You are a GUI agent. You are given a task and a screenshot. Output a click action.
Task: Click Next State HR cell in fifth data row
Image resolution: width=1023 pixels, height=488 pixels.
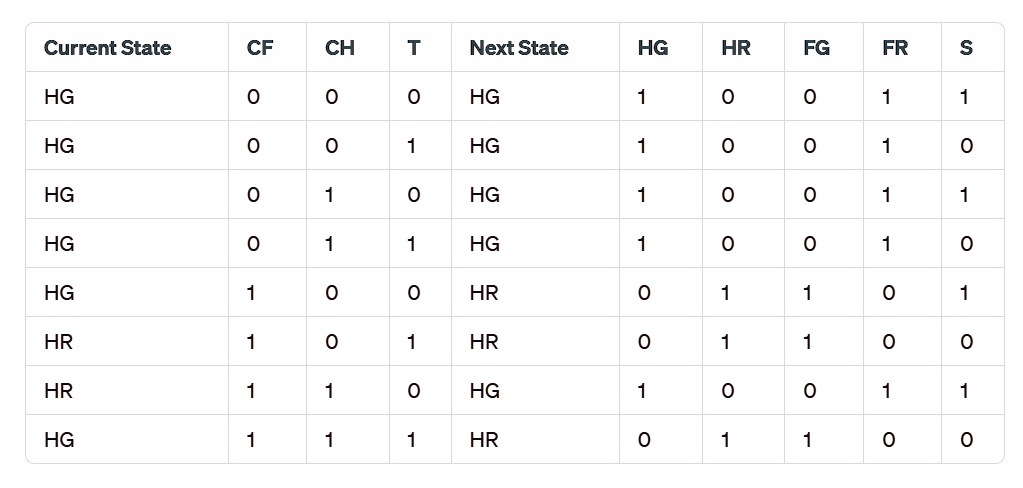[x=484, y=293]
